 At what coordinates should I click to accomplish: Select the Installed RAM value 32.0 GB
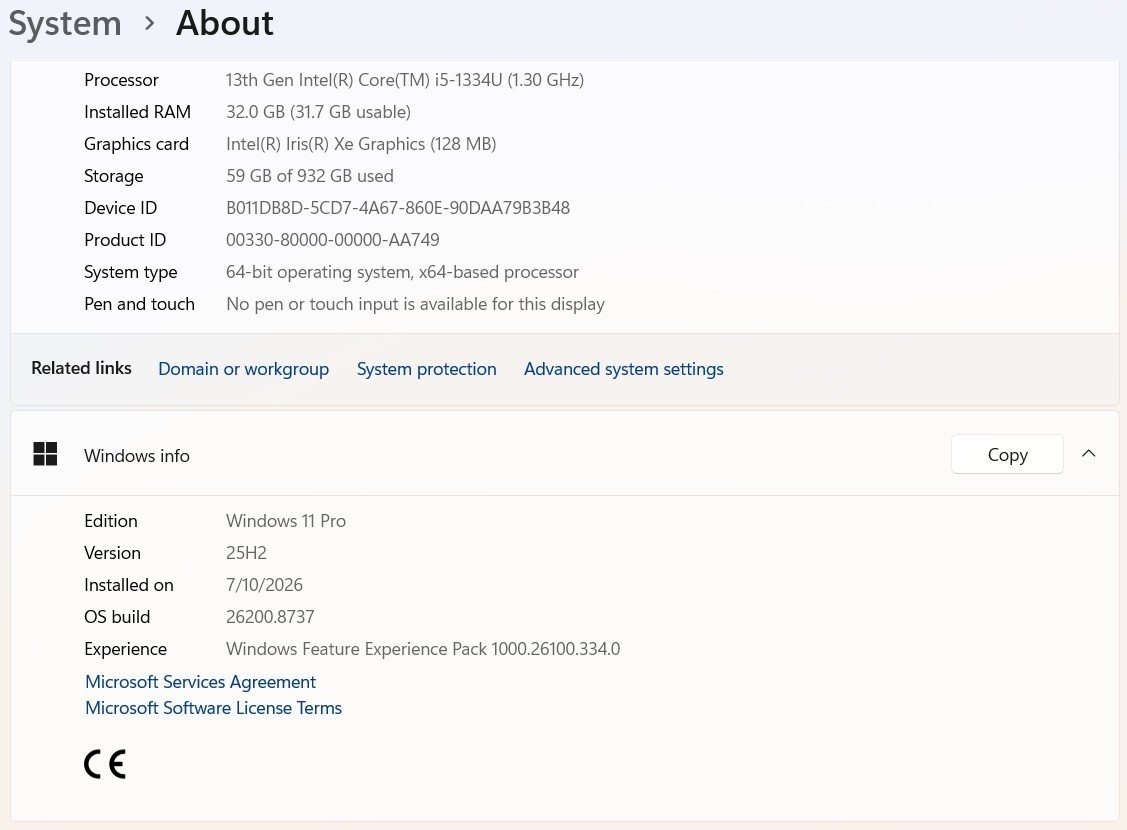click(318, 112)
